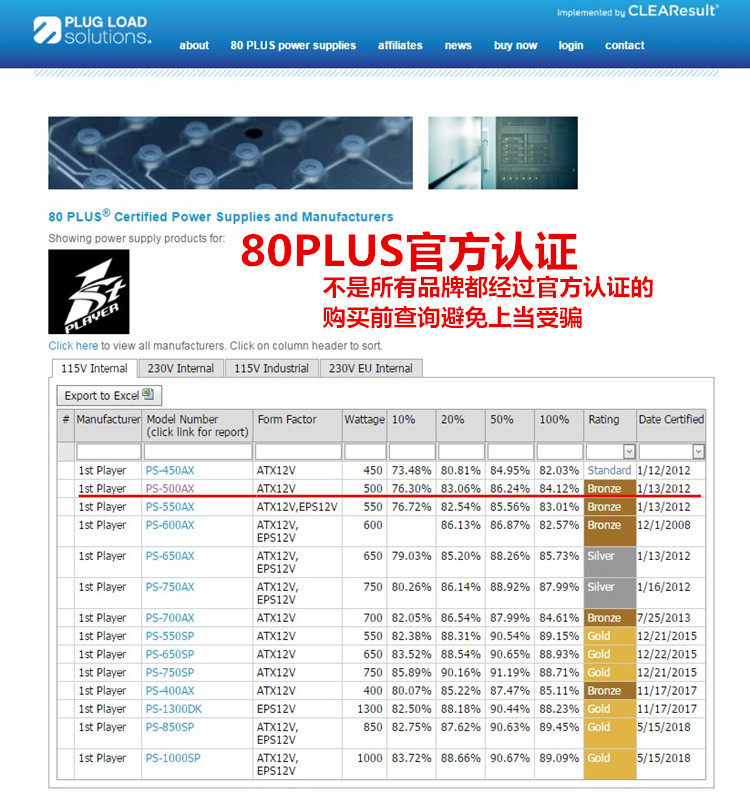
Task: Open the PS-600AX report link
Action: pyautogui.click(x=170, y=525)
